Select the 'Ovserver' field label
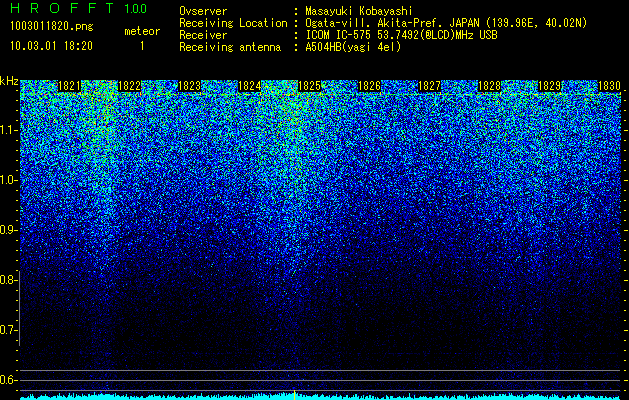Screen dimensions: 629x400 click(203, 11)
